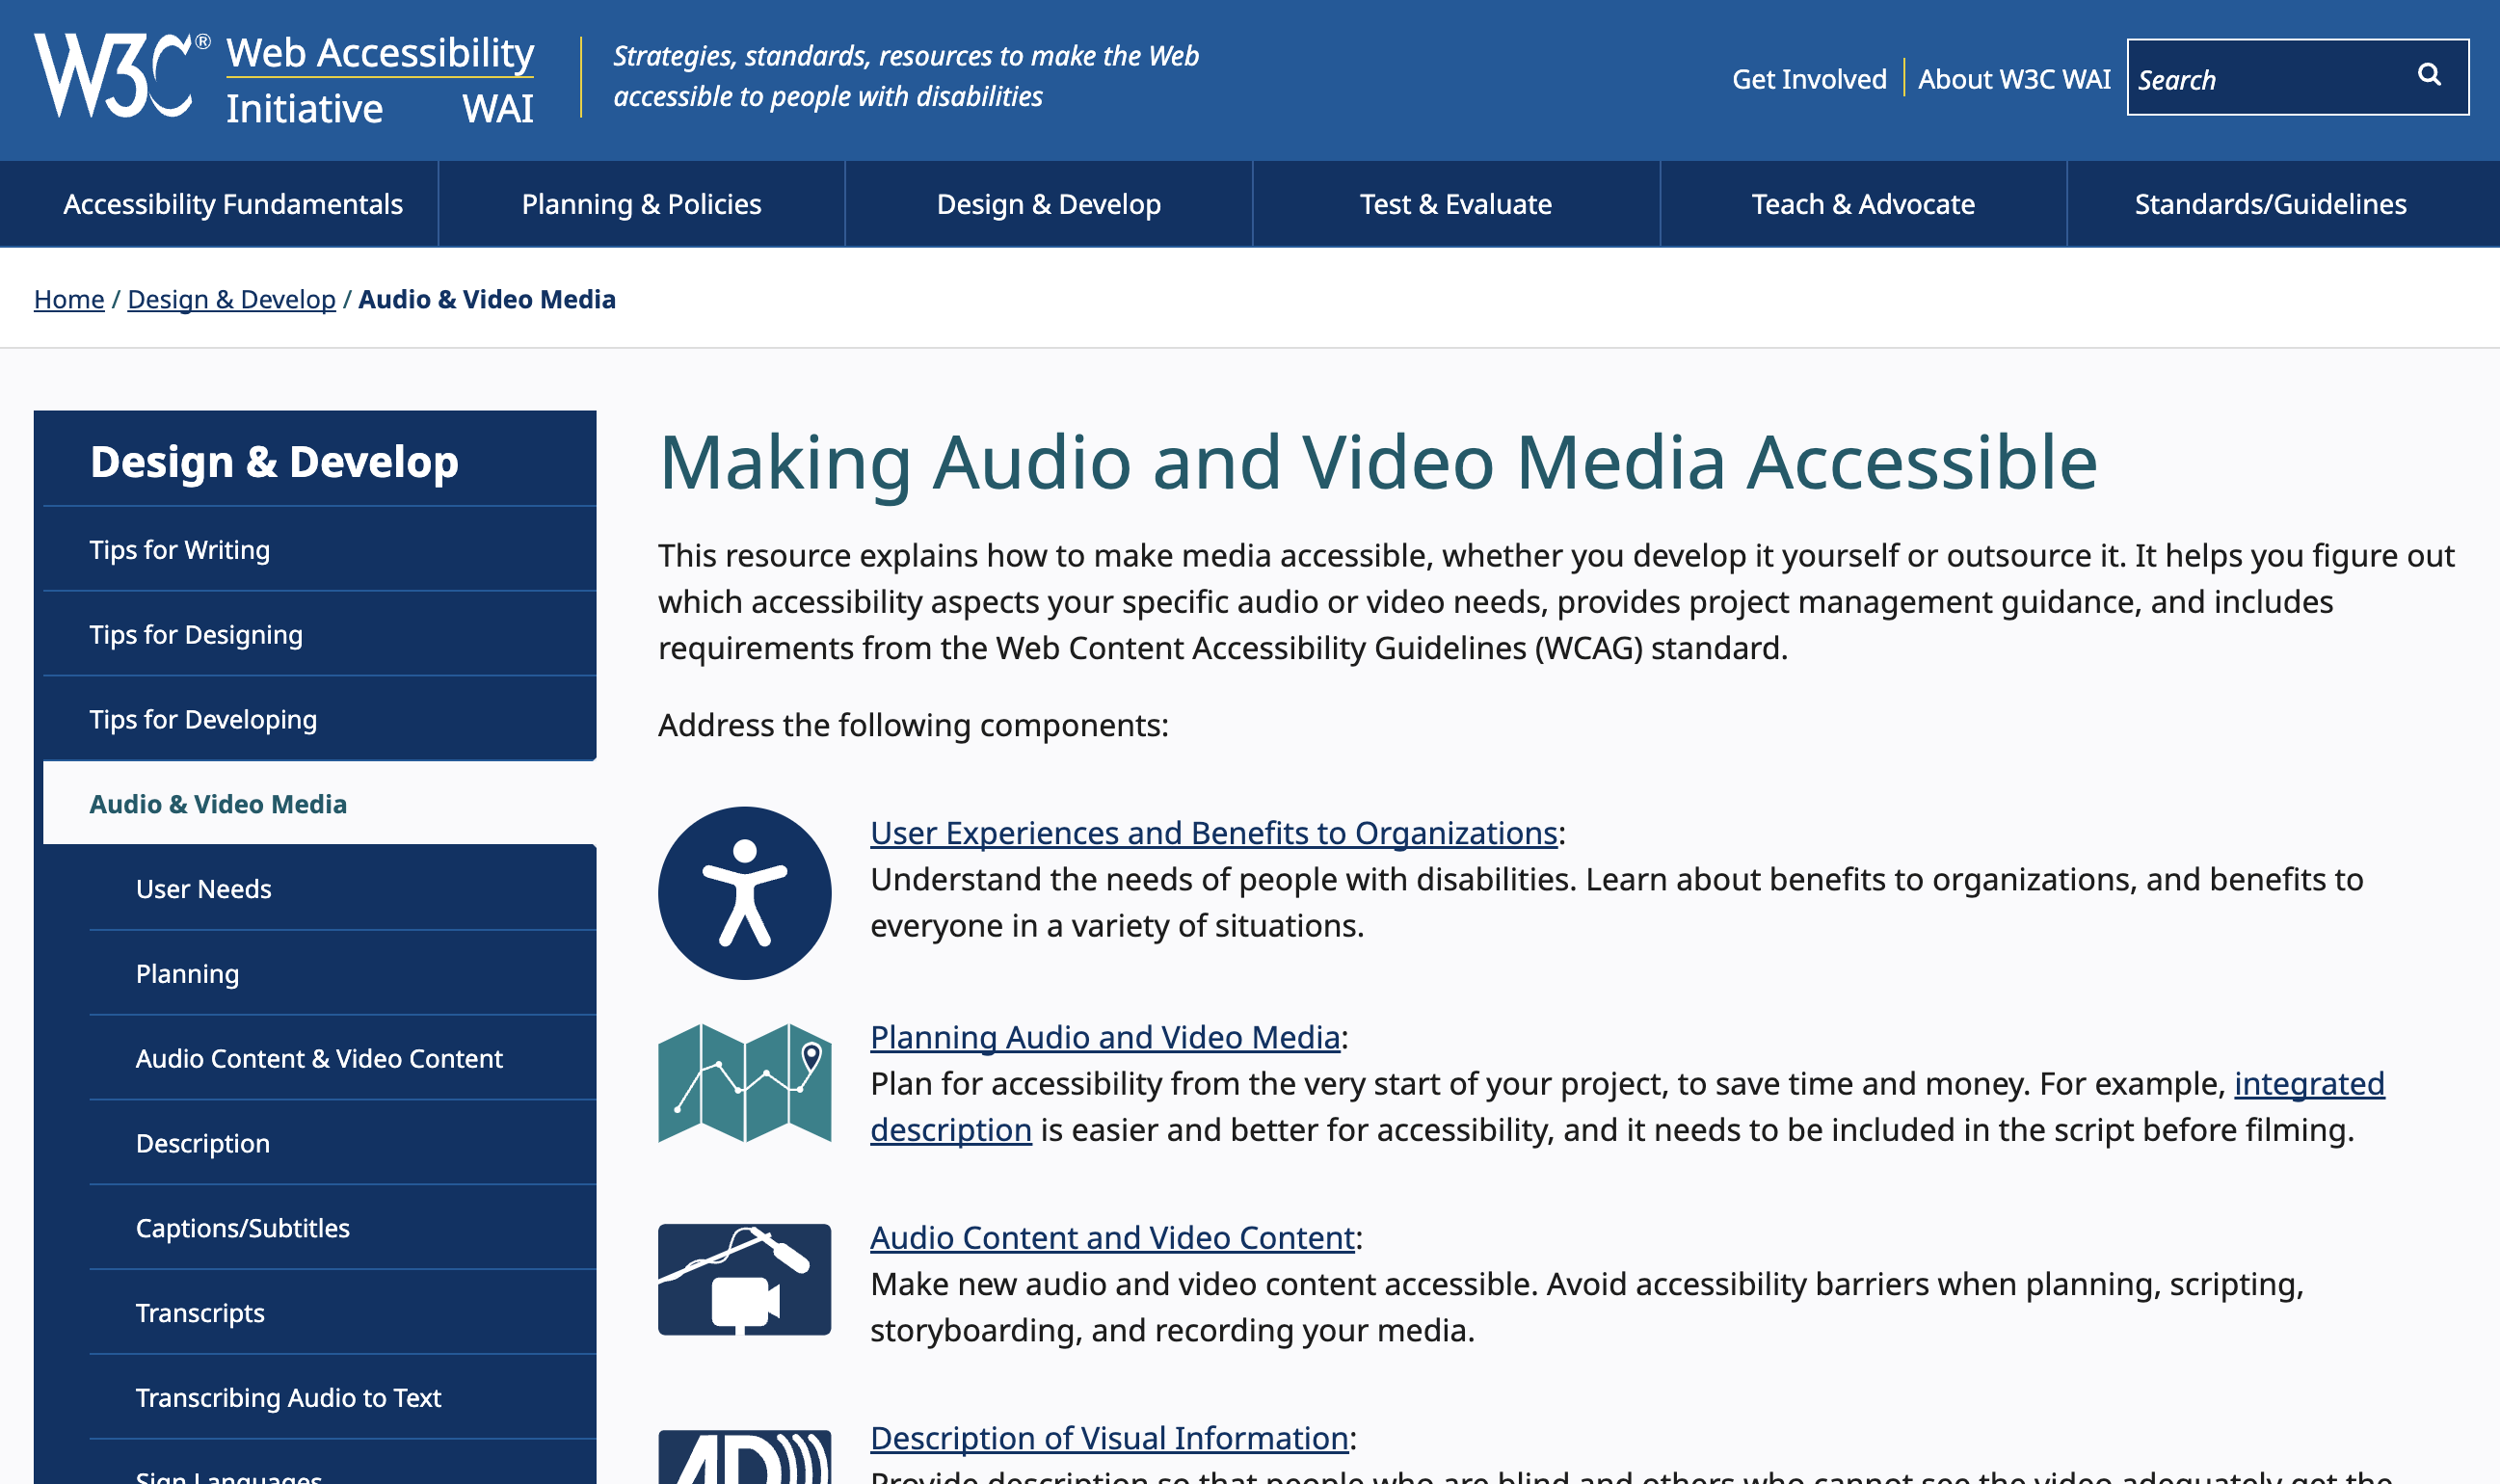Screen dimensions: 2500x1484
Task: Open the Design & Develop nav menu
Action: [x=1048, y=204]
